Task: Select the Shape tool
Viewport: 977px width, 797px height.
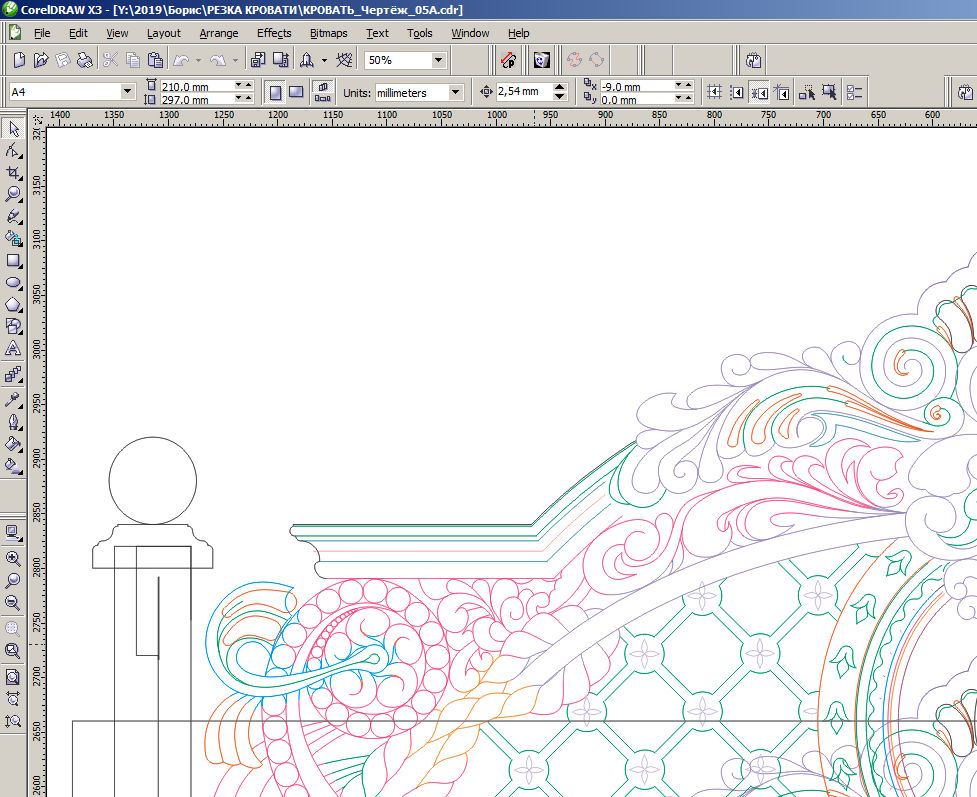Action: (13, 151)
